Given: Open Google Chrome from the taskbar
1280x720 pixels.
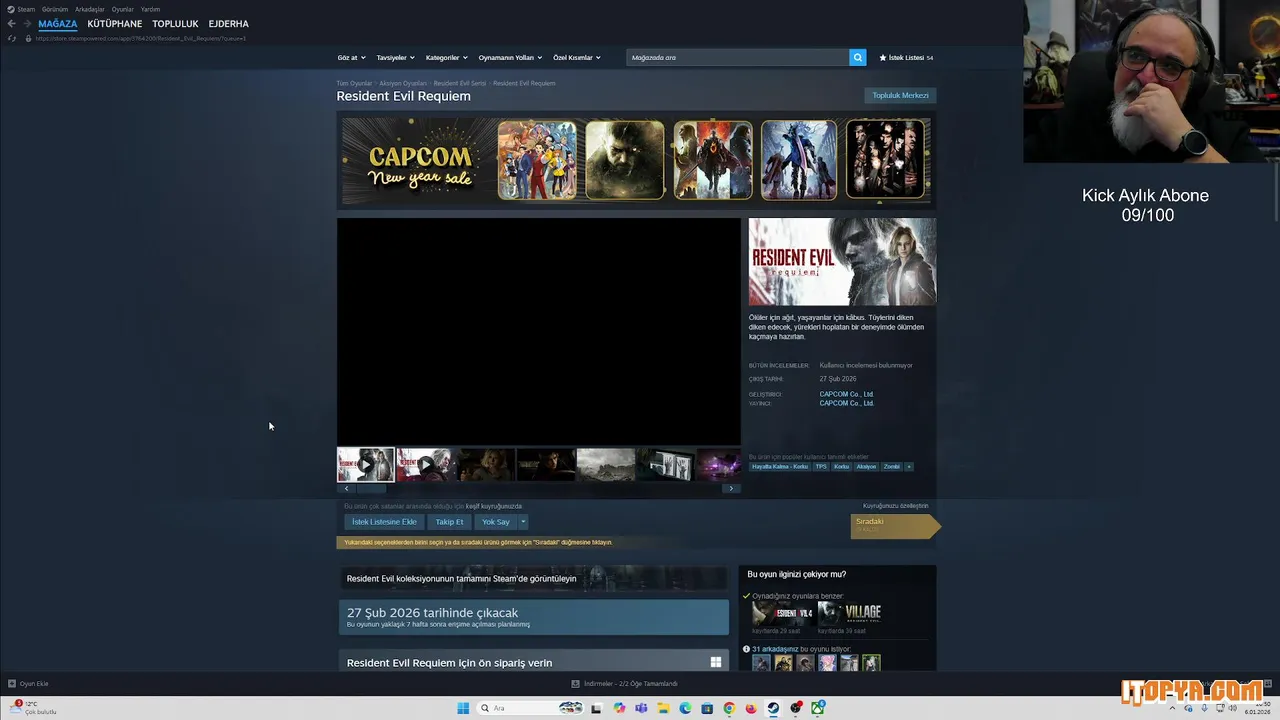Looking at the screenshot, I should 729,708.
